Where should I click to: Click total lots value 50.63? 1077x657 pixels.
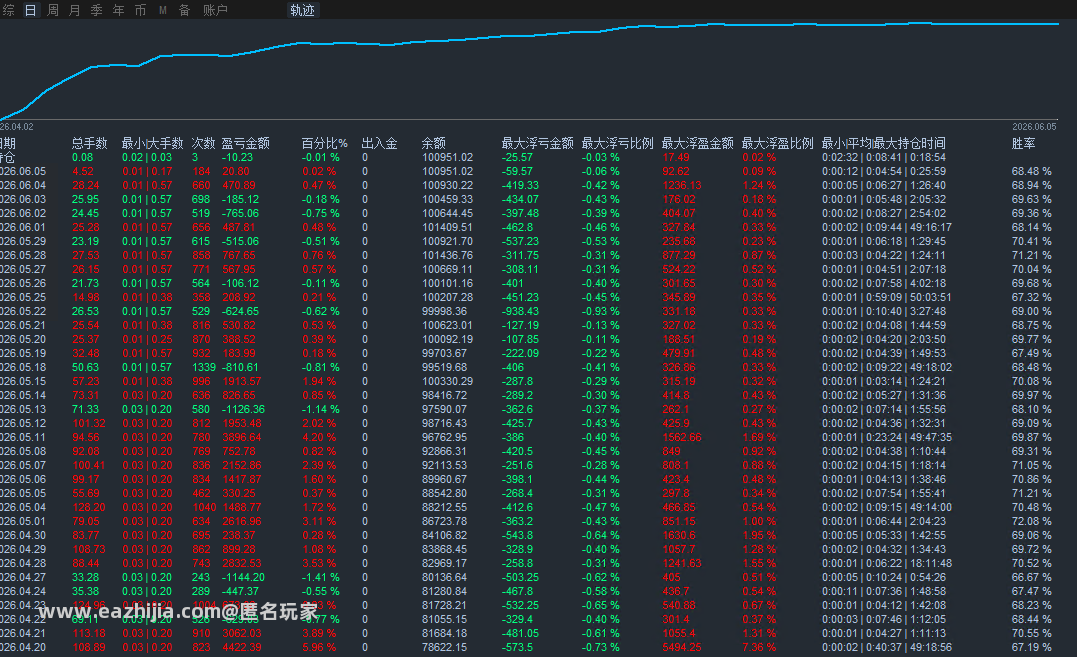[x=85, y=367]
